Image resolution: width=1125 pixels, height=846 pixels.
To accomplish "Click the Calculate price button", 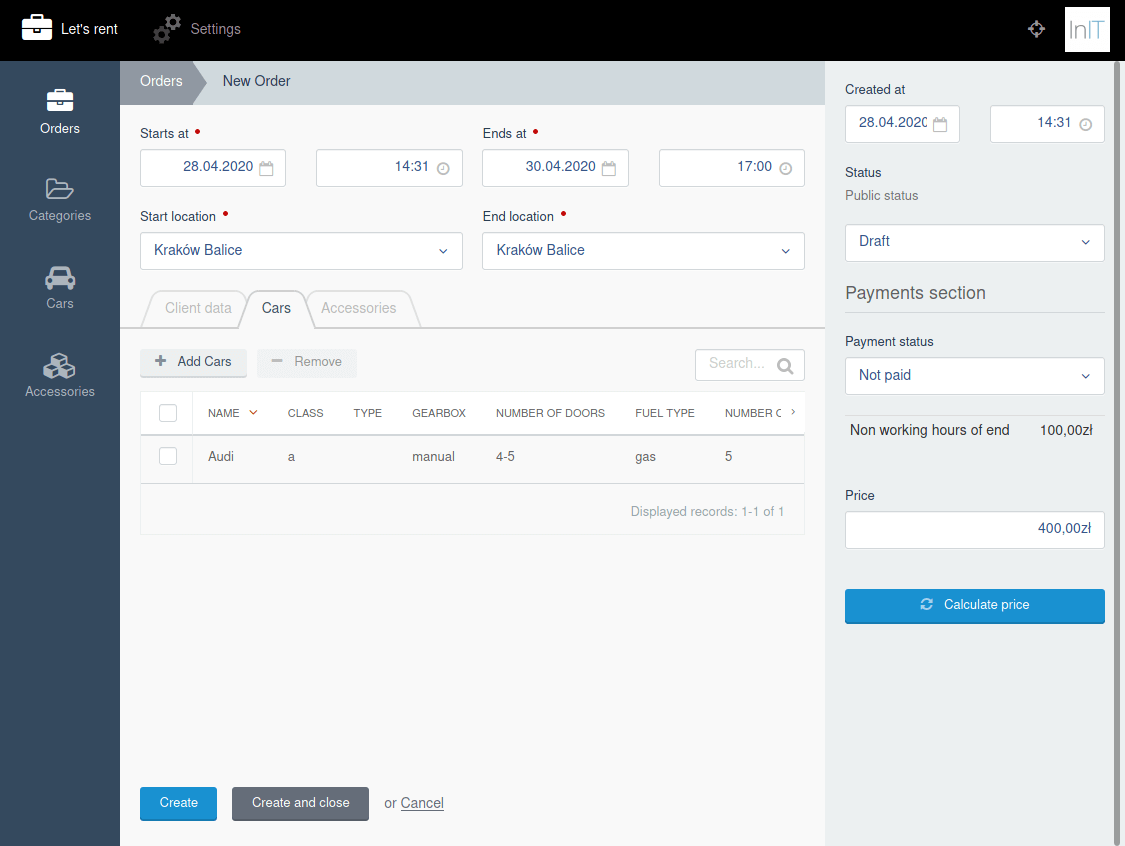I will pos(974,606).
